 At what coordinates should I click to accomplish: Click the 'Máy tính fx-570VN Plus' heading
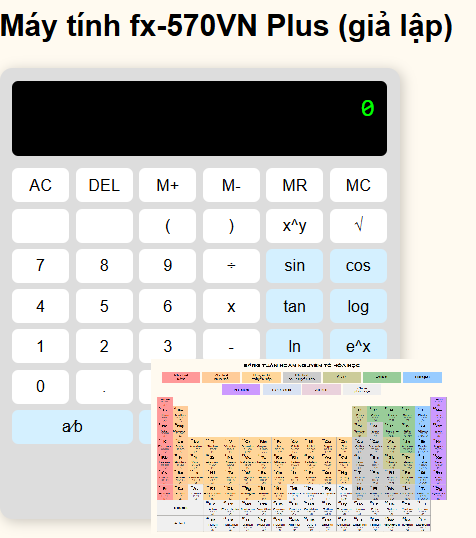227,26
